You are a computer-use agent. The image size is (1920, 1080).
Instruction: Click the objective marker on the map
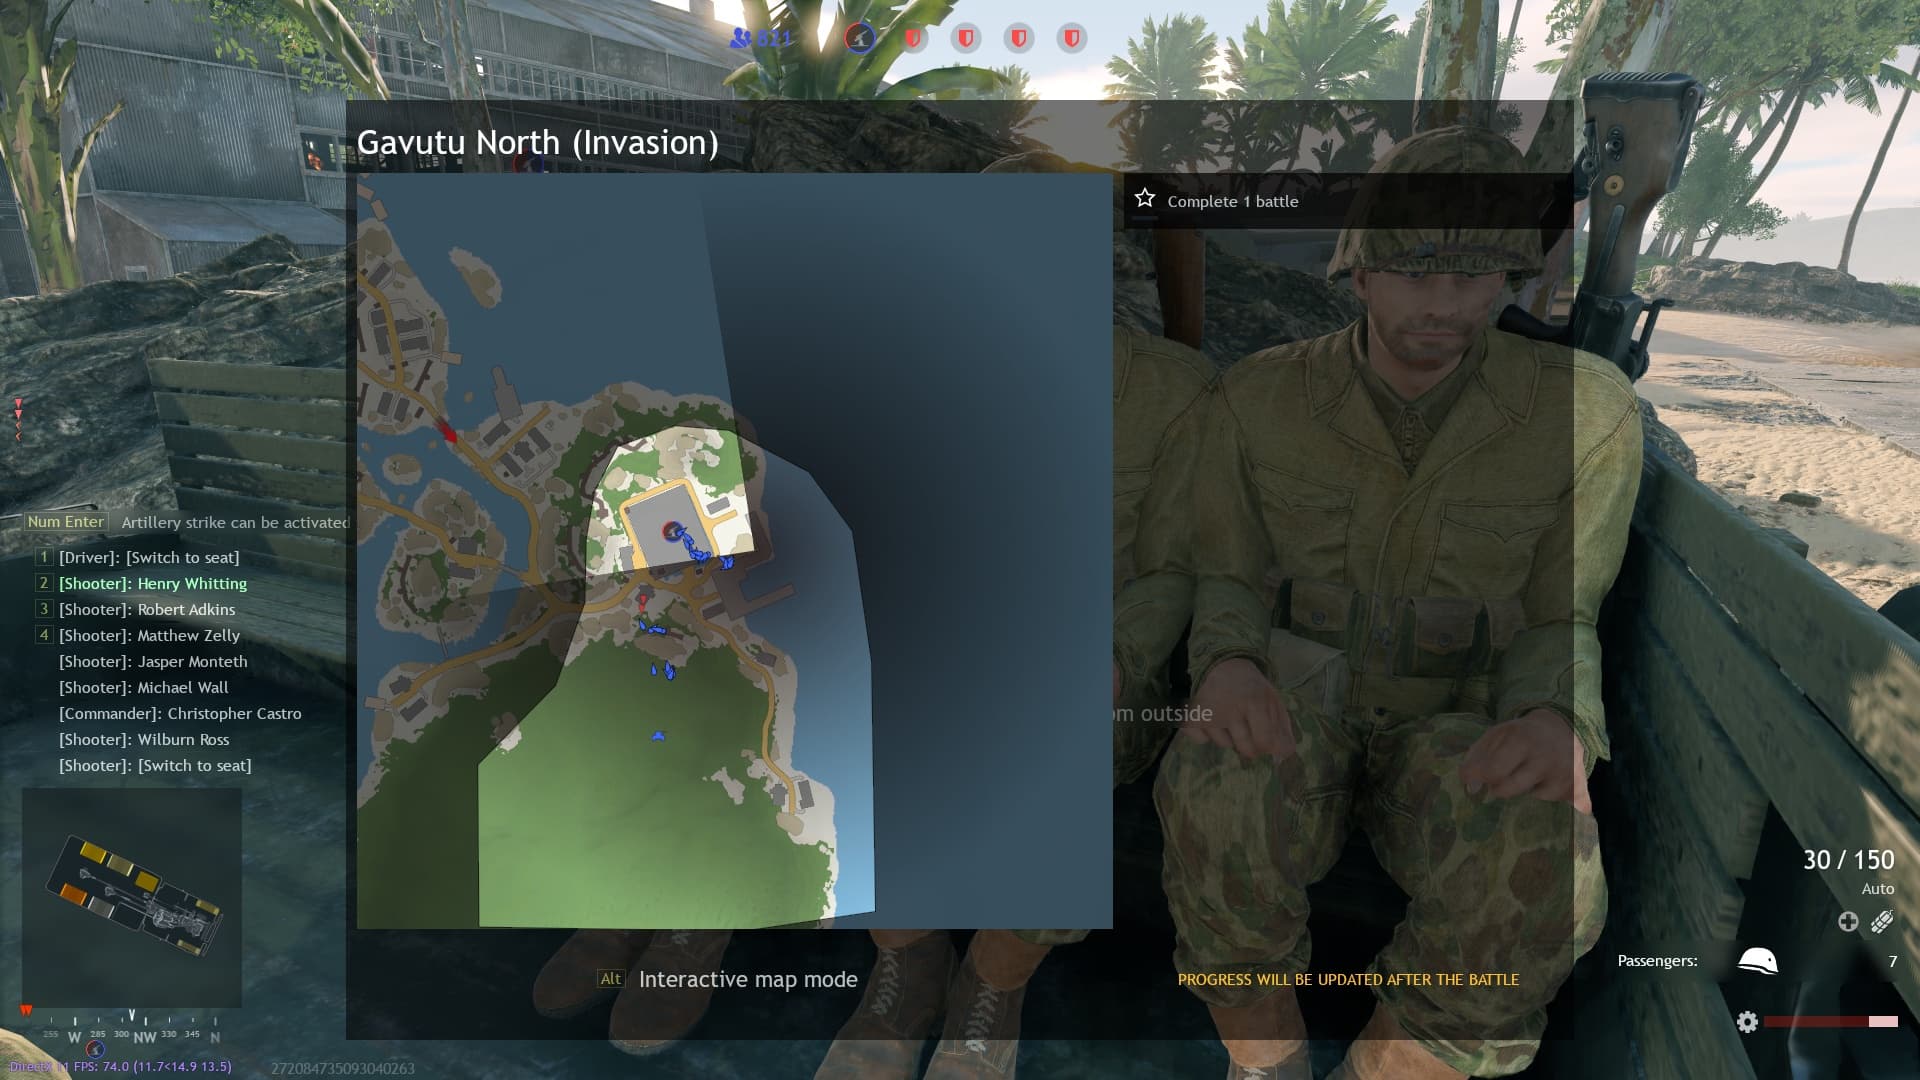tap(673, 531)
